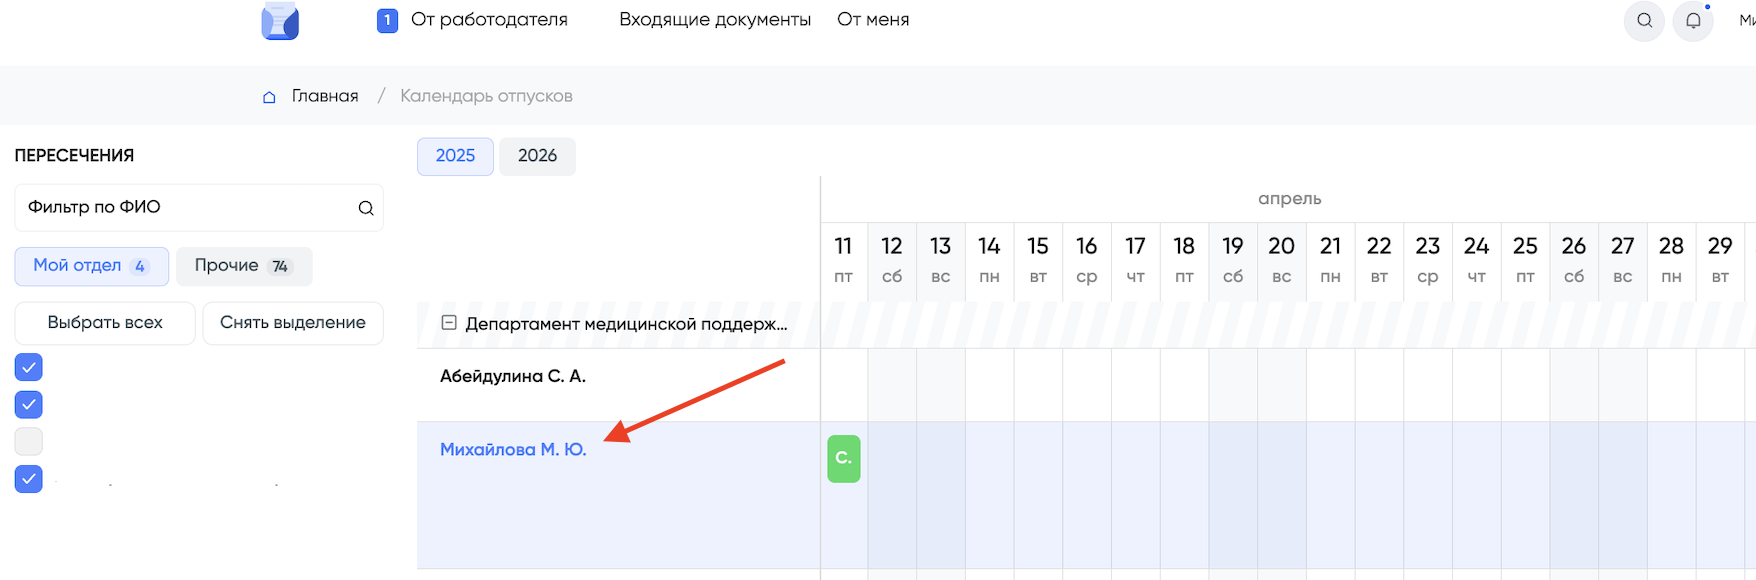Focus the Фильтр по ФИО input field
Viewport: 1756px width, 580px height.
coord(185,208)
